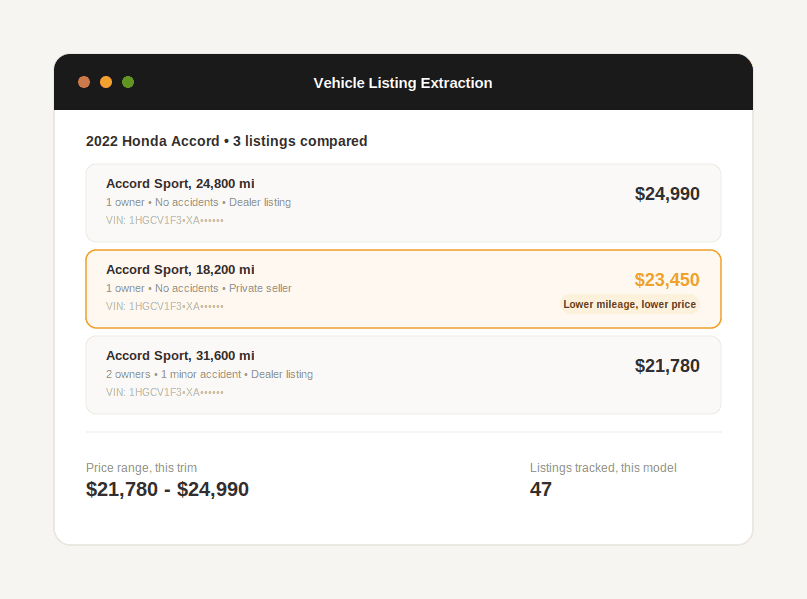Click the $24,990 price
This screenshot has width=807, height=599.
[667, 194]
